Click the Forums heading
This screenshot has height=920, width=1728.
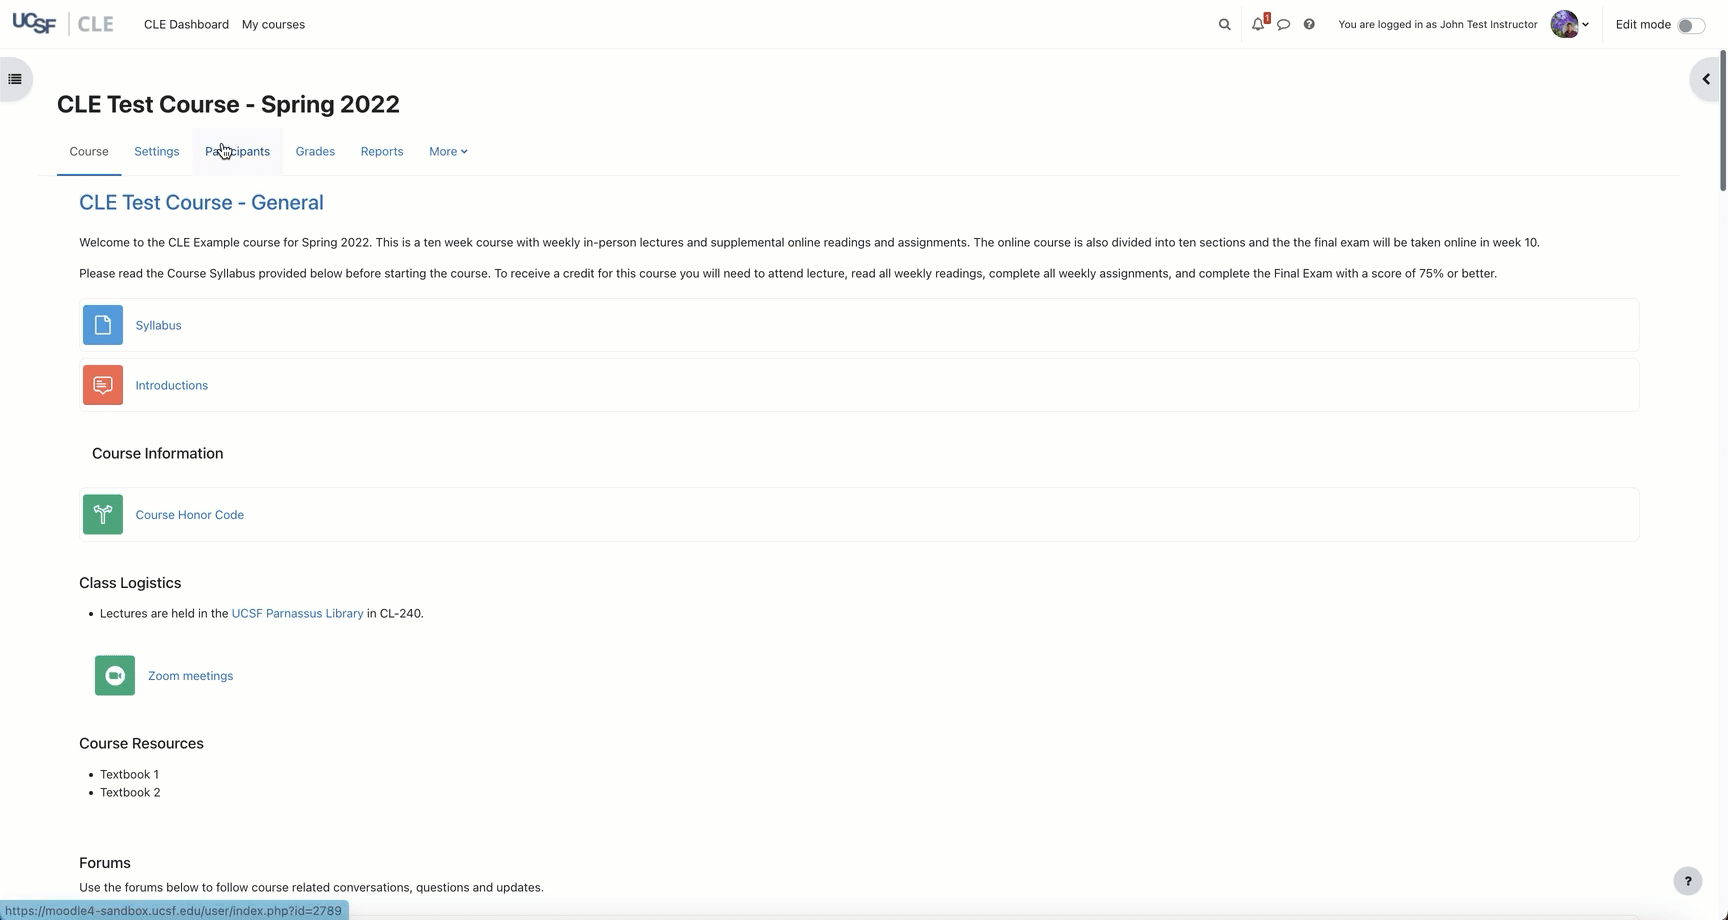pos(105,863)
